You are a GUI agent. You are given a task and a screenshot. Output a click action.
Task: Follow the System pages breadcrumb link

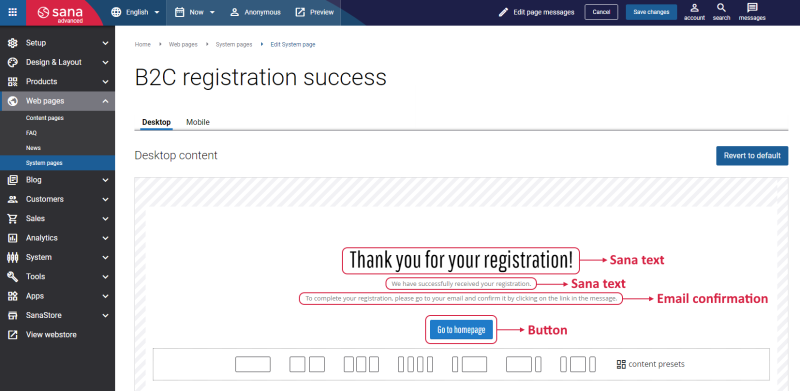tap(234, 44)
